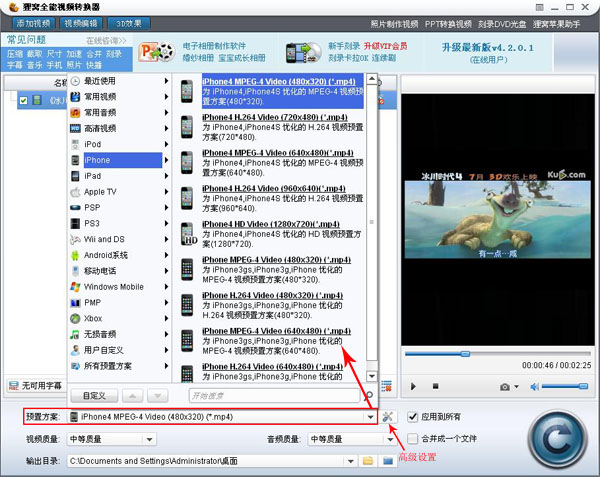Open the menu icon in the title bar
Image resolution: width=600 pixels, height=477 pixels.
coord(540,7)
